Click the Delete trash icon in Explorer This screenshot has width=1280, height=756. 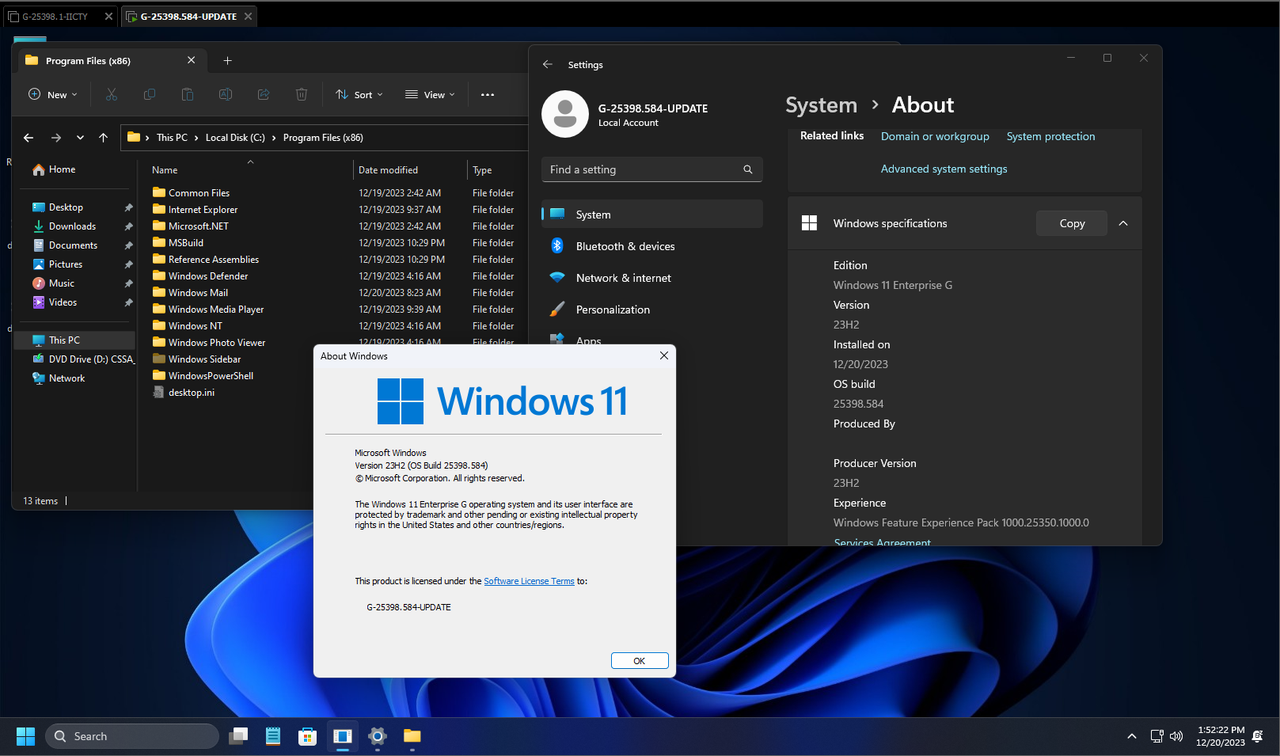301,94
